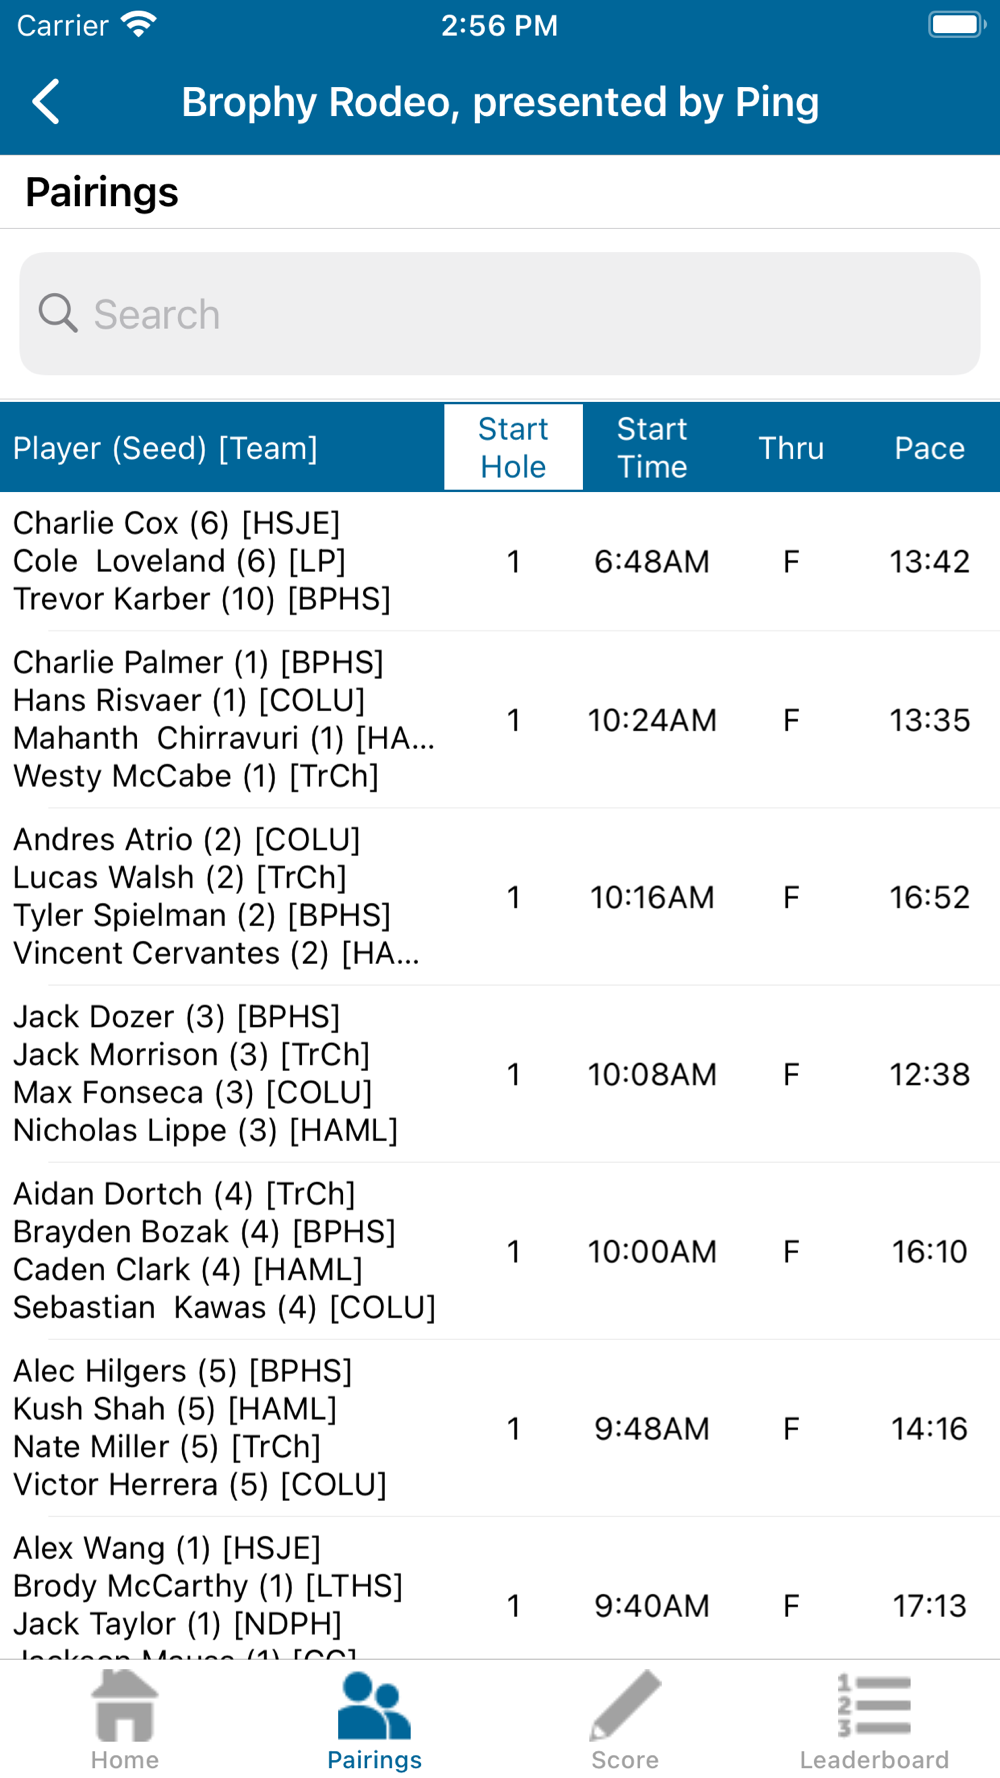
Task: Select the Jack Dozer 10:08AM group
Action: tap(500, 1073)
